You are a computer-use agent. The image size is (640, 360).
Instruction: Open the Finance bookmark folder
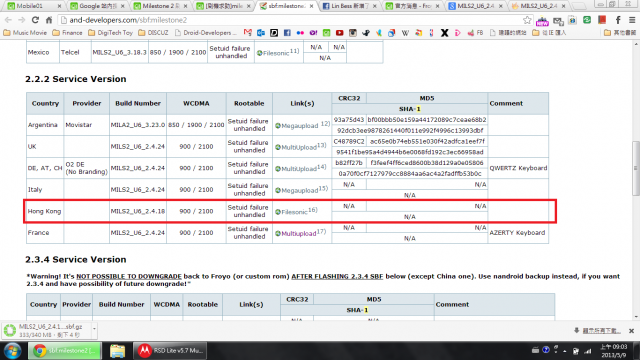click(67, 33)
